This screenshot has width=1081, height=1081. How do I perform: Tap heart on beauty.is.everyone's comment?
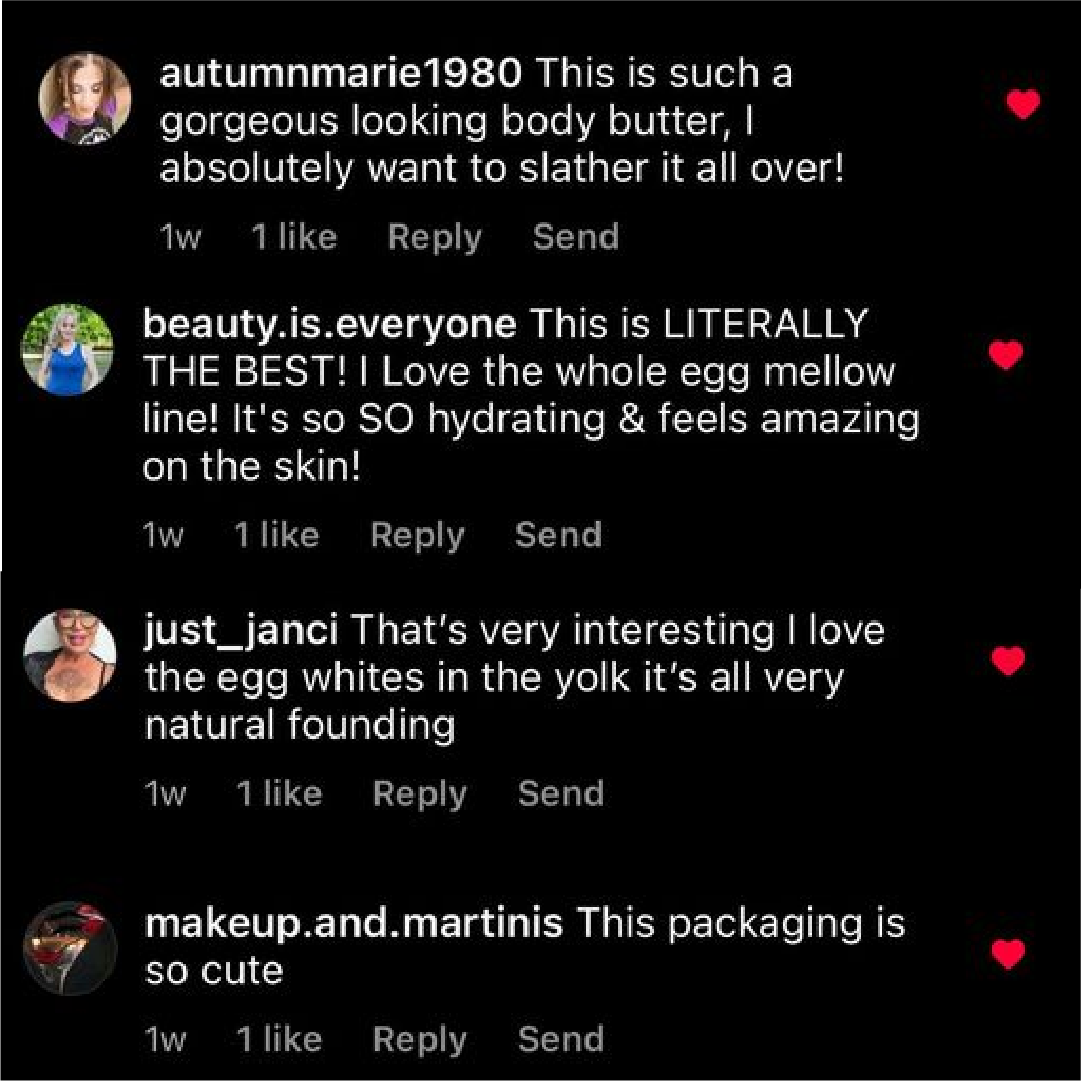[x=1005, y=354]
